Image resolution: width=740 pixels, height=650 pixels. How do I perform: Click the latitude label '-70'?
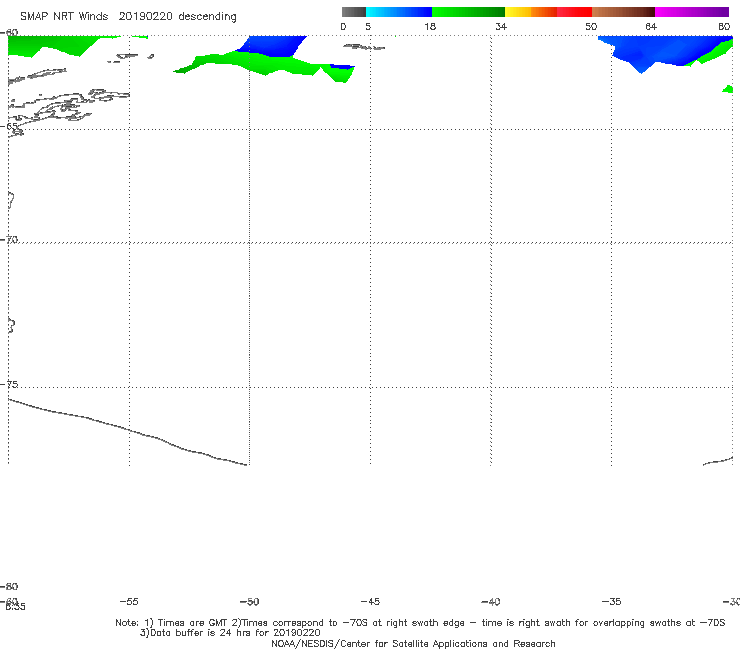[9, 240]
